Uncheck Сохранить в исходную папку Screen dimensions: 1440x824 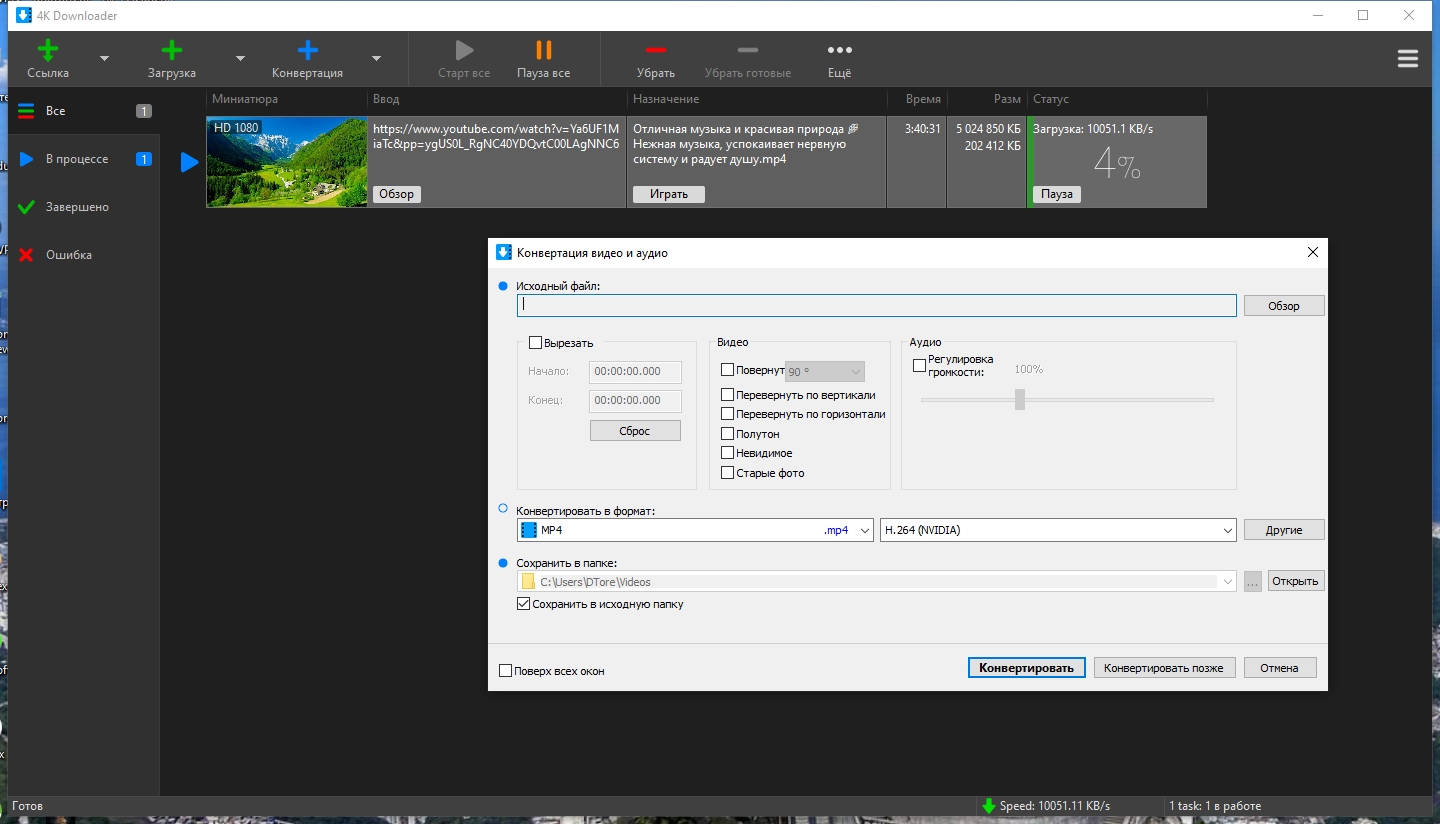tap(523, 604)
